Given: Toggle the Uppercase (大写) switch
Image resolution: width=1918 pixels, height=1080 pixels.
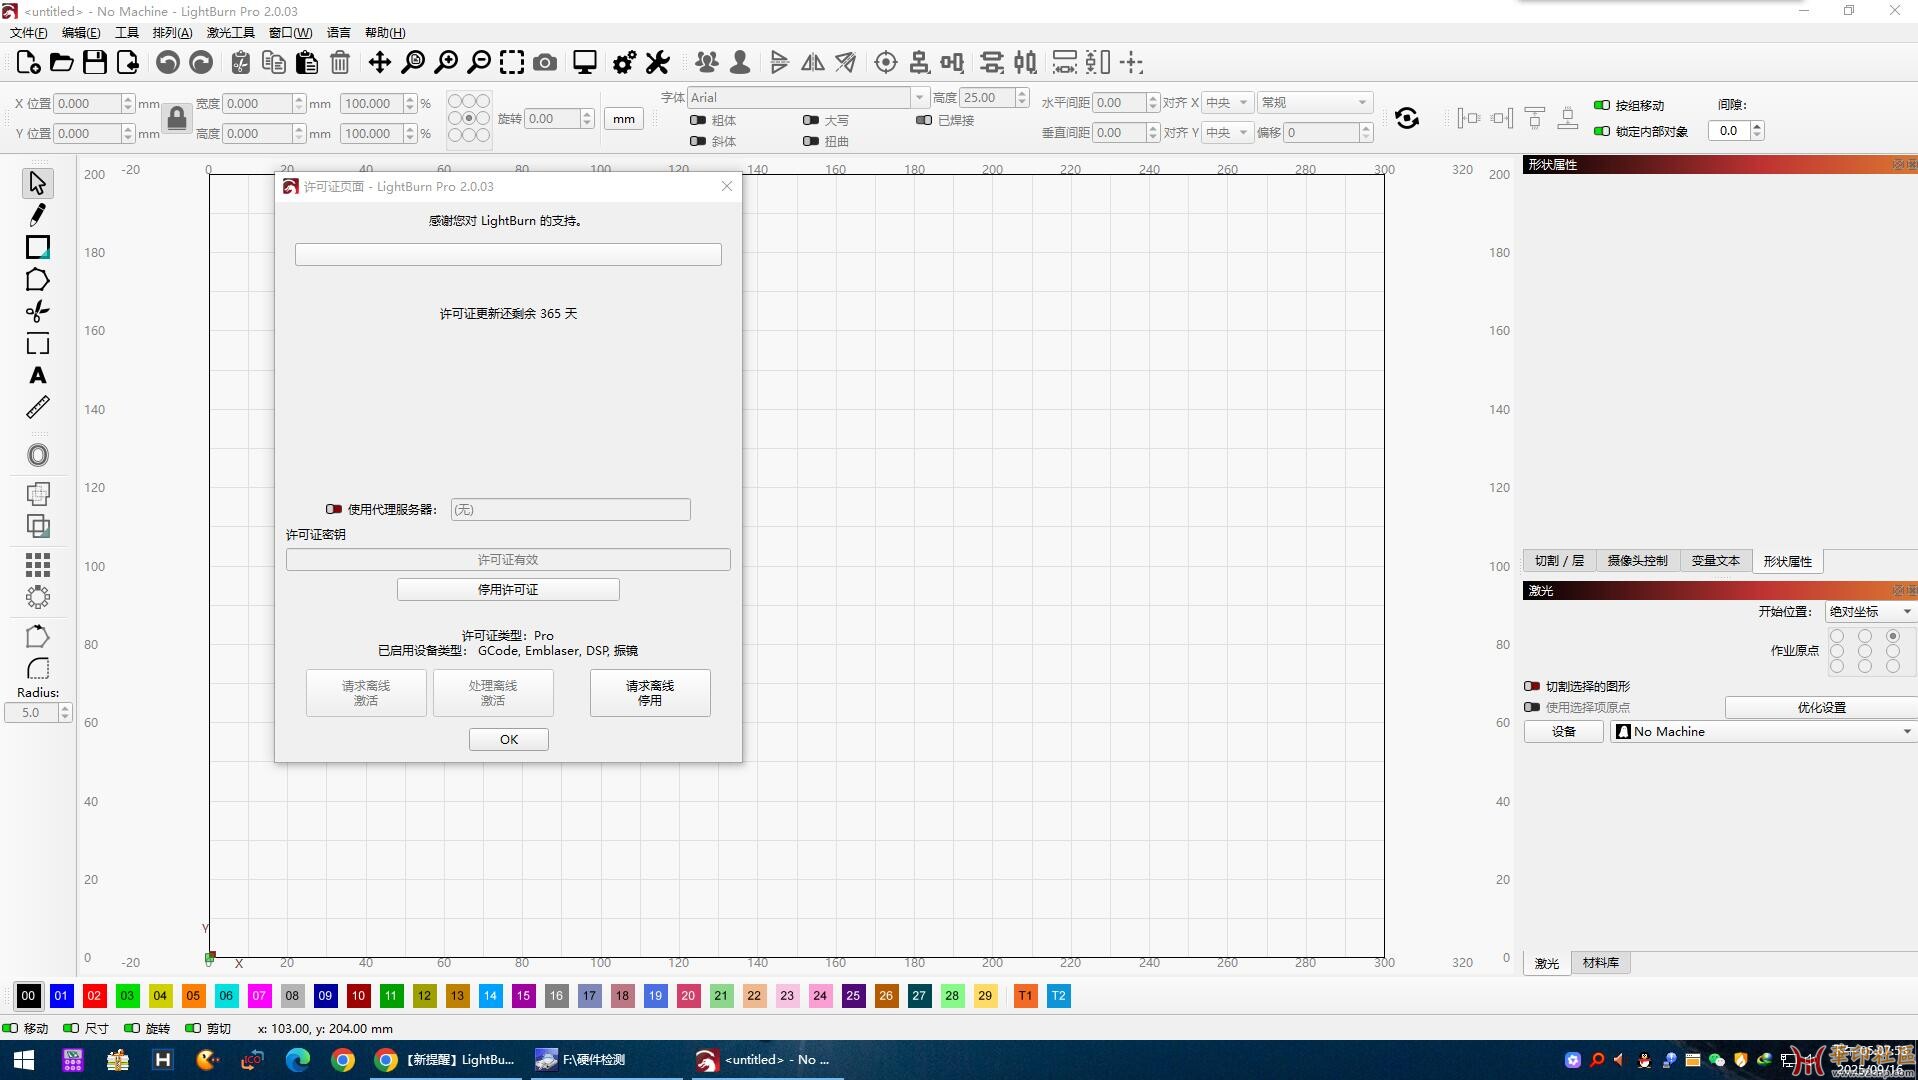Looking at the screenshot, I should 811,120.
